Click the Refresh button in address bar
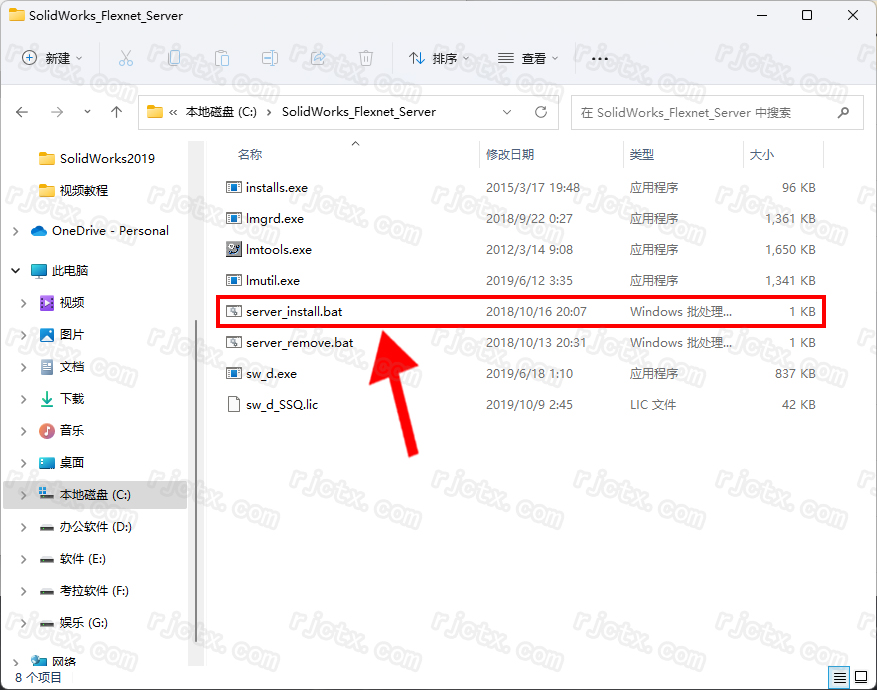The width and height of the screenshot is (877, 690). pos(541,112)
